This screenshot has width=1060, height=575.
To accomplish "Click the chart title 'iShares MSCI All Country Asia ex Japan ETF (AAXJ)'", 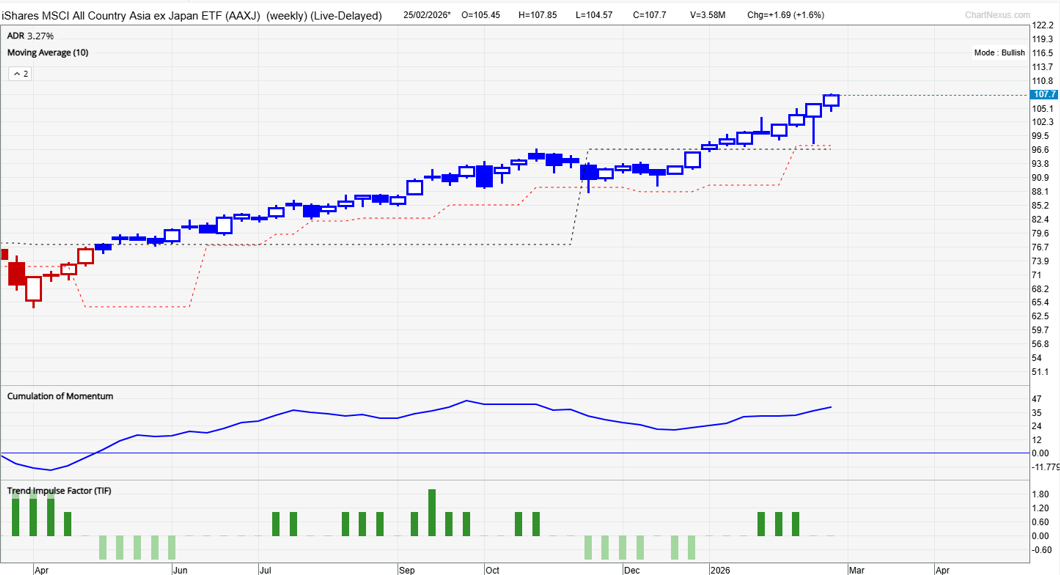I will (131, 15).
